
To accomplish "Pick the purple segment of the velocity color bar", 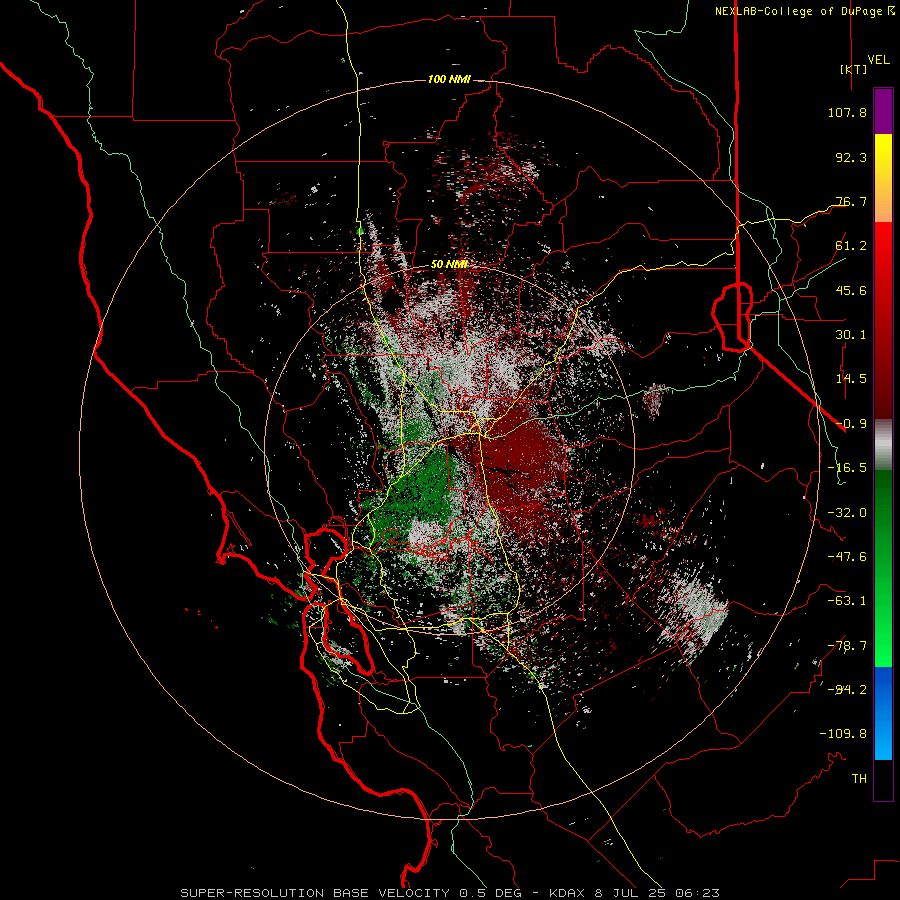I will [x=883, y=111].
